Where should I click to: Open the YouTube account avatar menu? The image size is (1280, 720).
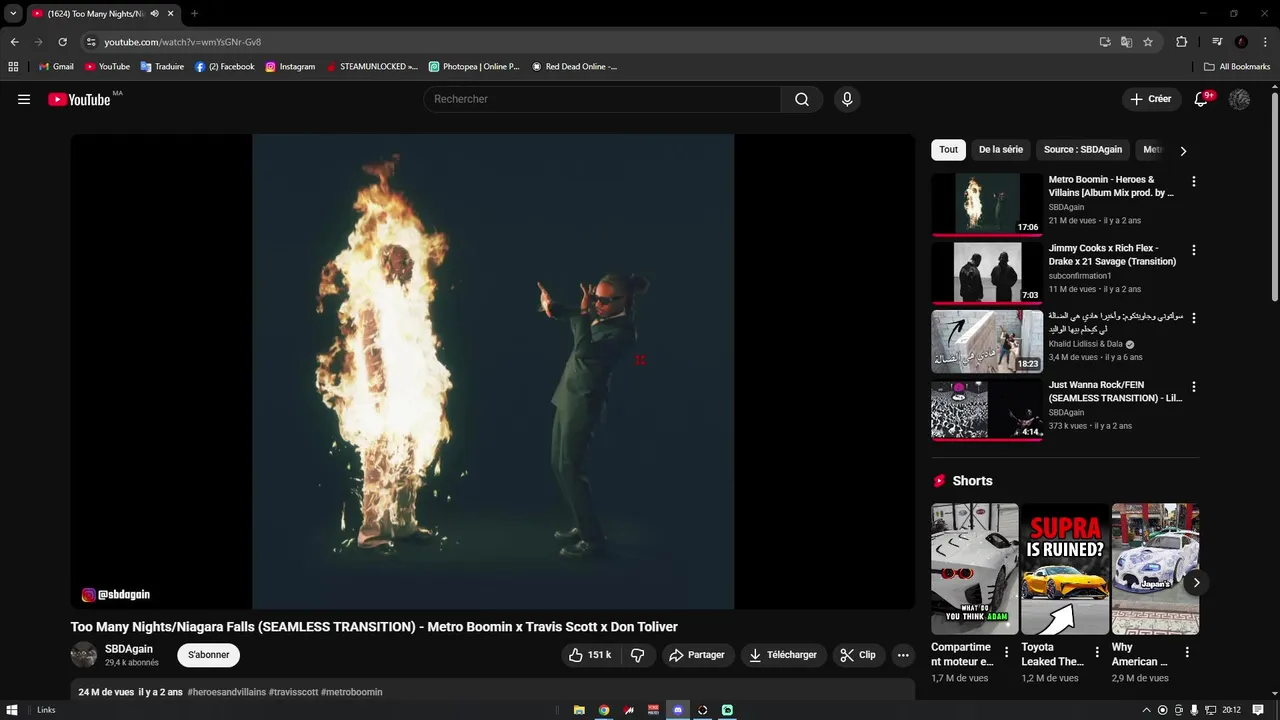click(x=1239, y=99)
